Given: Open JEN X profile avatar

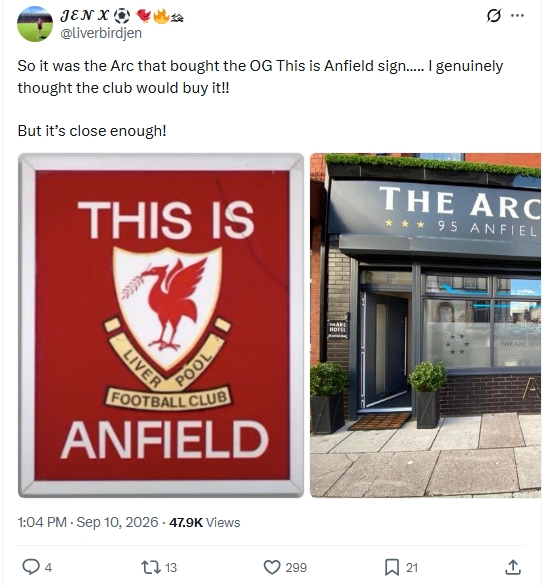Looking at the screenshot, I should (35, 24).
